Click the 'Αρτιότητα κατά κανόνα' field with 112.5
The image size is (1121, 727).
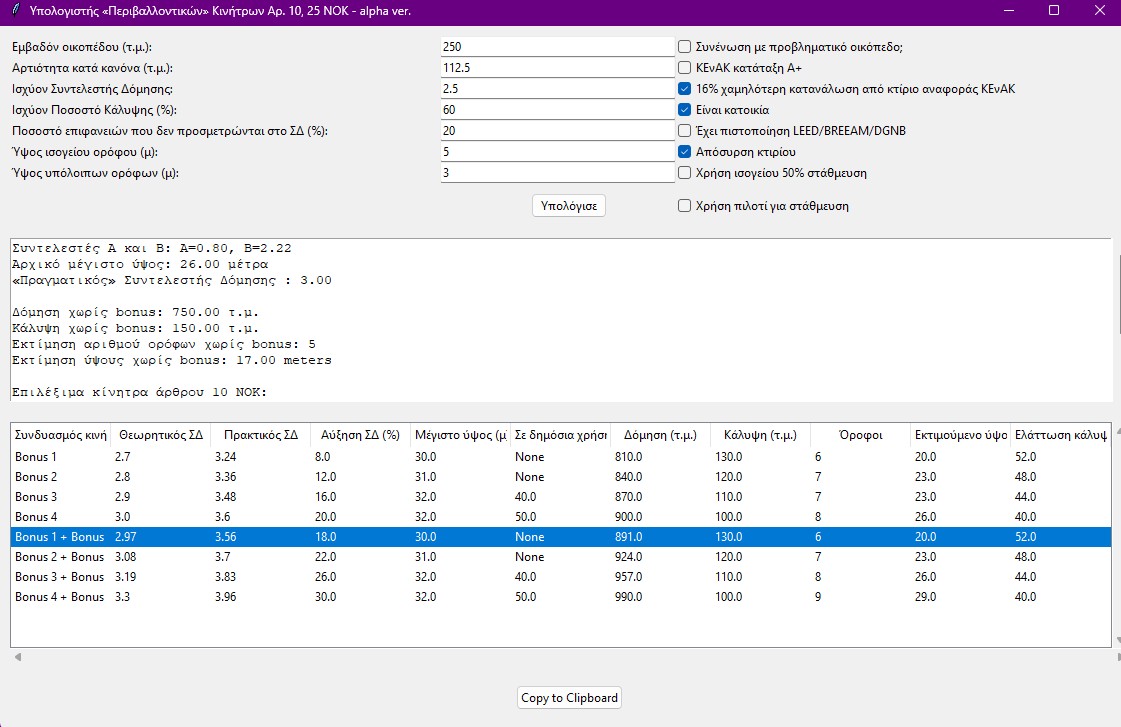point(558,68)
